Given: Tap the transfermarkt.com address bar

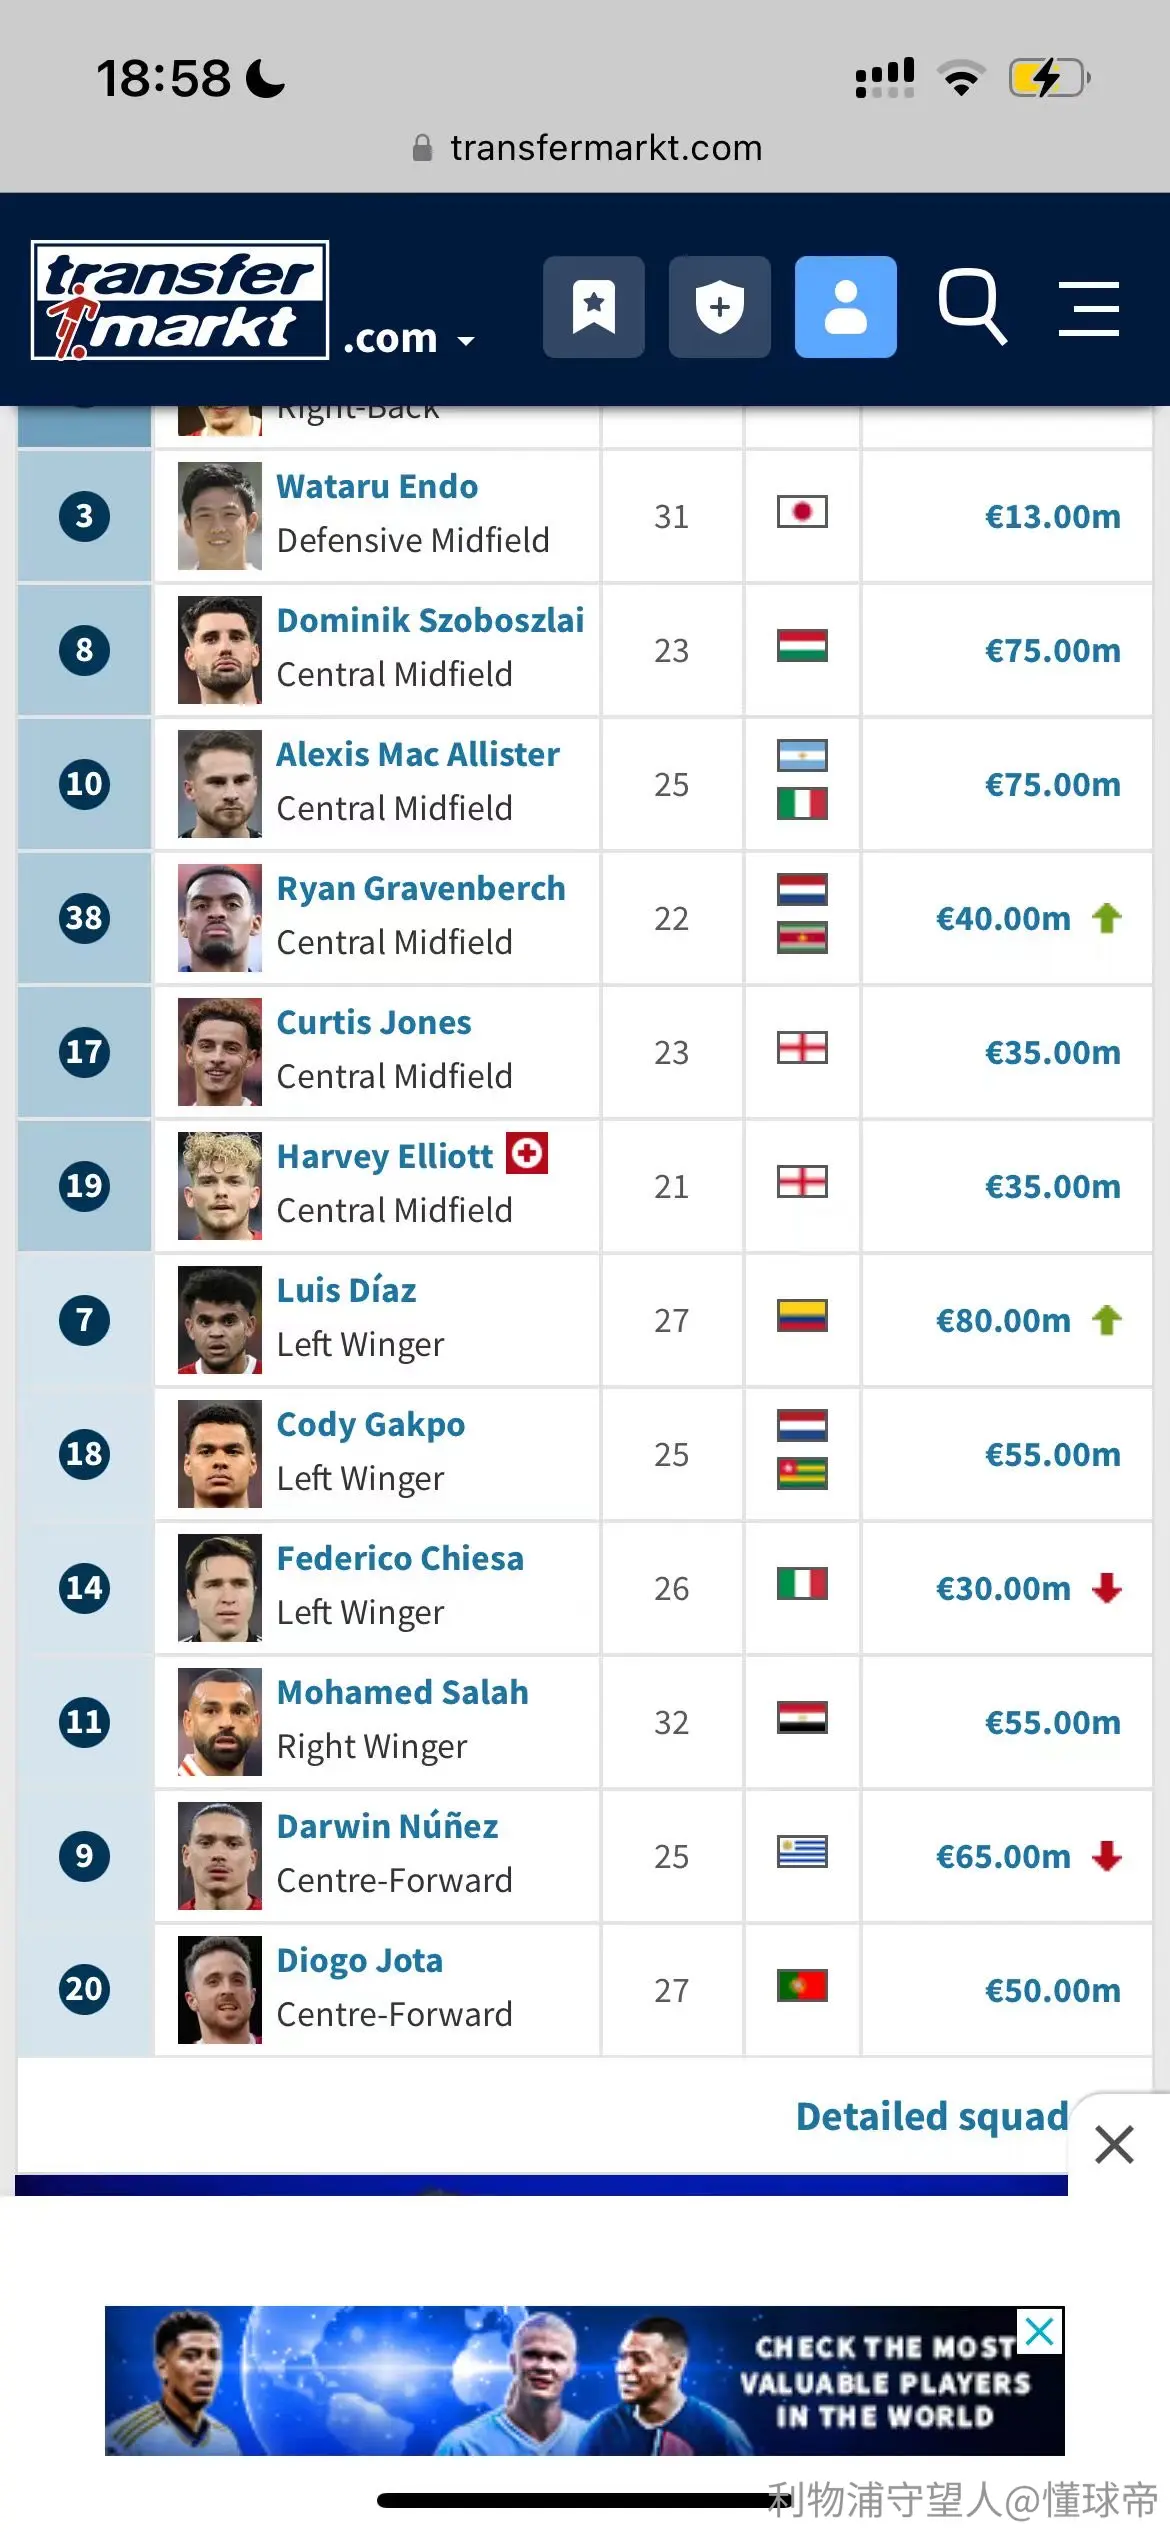Looking at the screenshot, I should coord(588,148).
